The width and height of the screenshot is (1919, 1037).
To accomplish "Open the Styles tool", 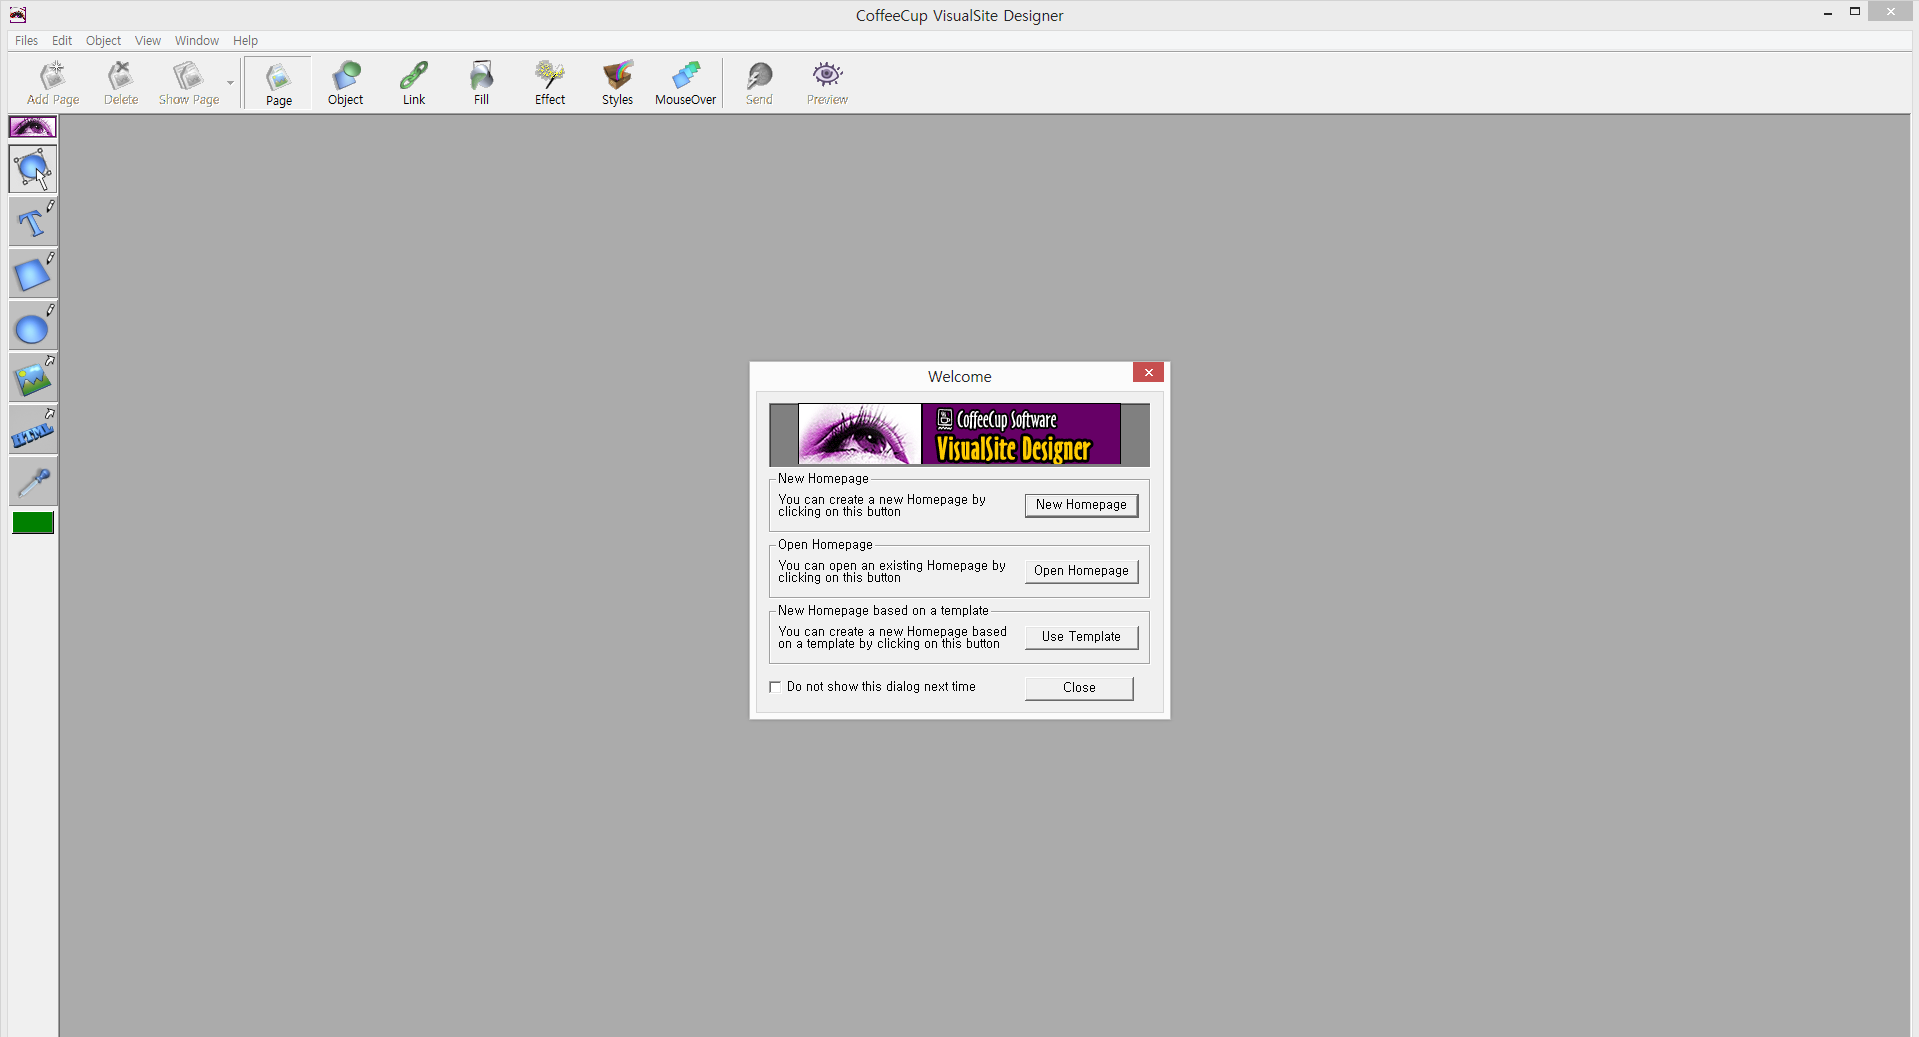I will (617, 83).
